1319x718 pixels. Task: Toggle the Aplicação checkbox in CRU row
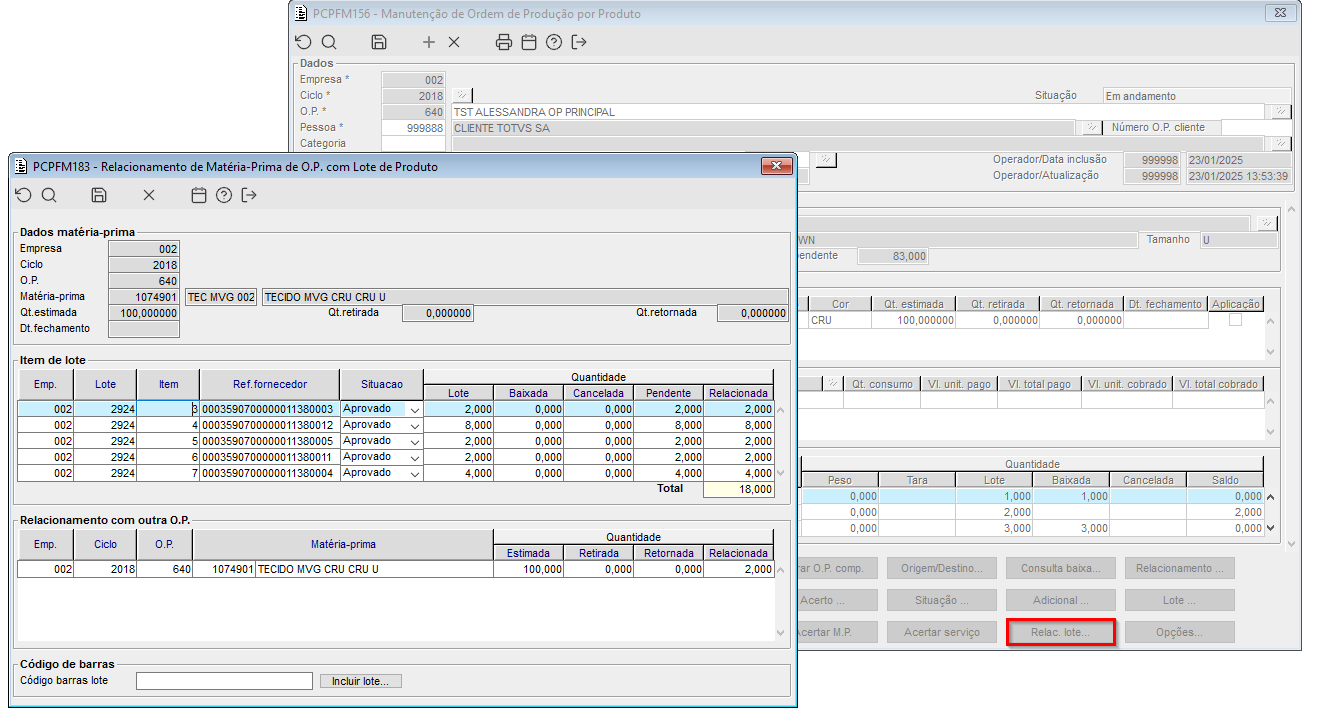click(1235, 320)
